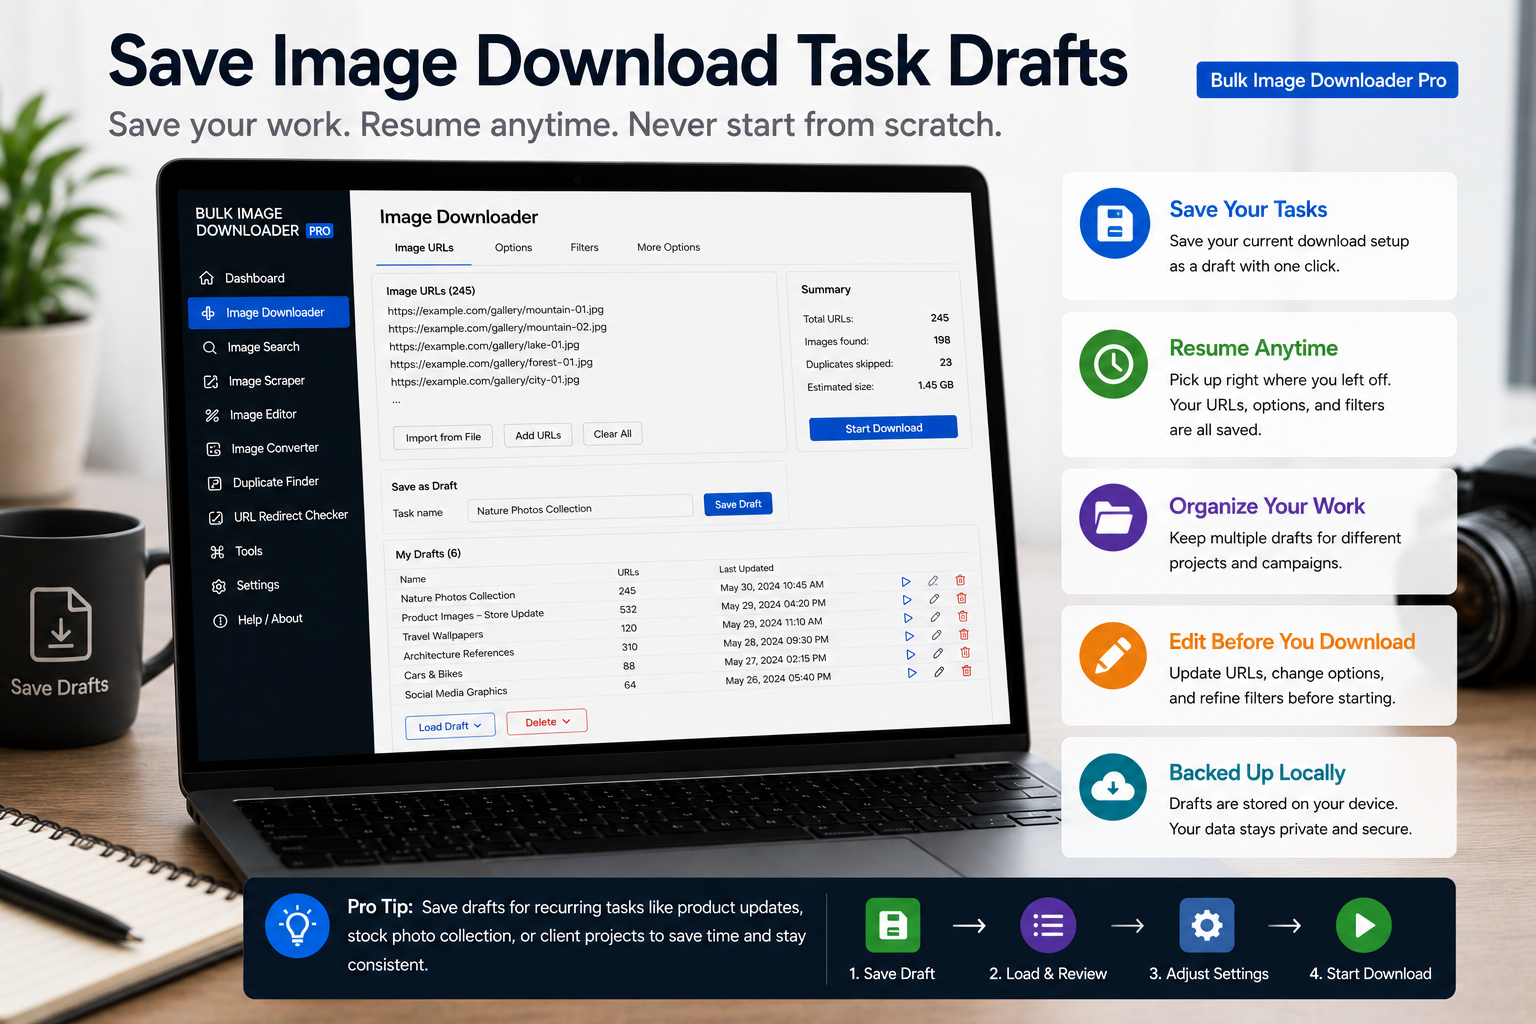Screen dimensions: 1536x1024
Task: Load the Cars & Bikes draft
Action: coord(910,654)
